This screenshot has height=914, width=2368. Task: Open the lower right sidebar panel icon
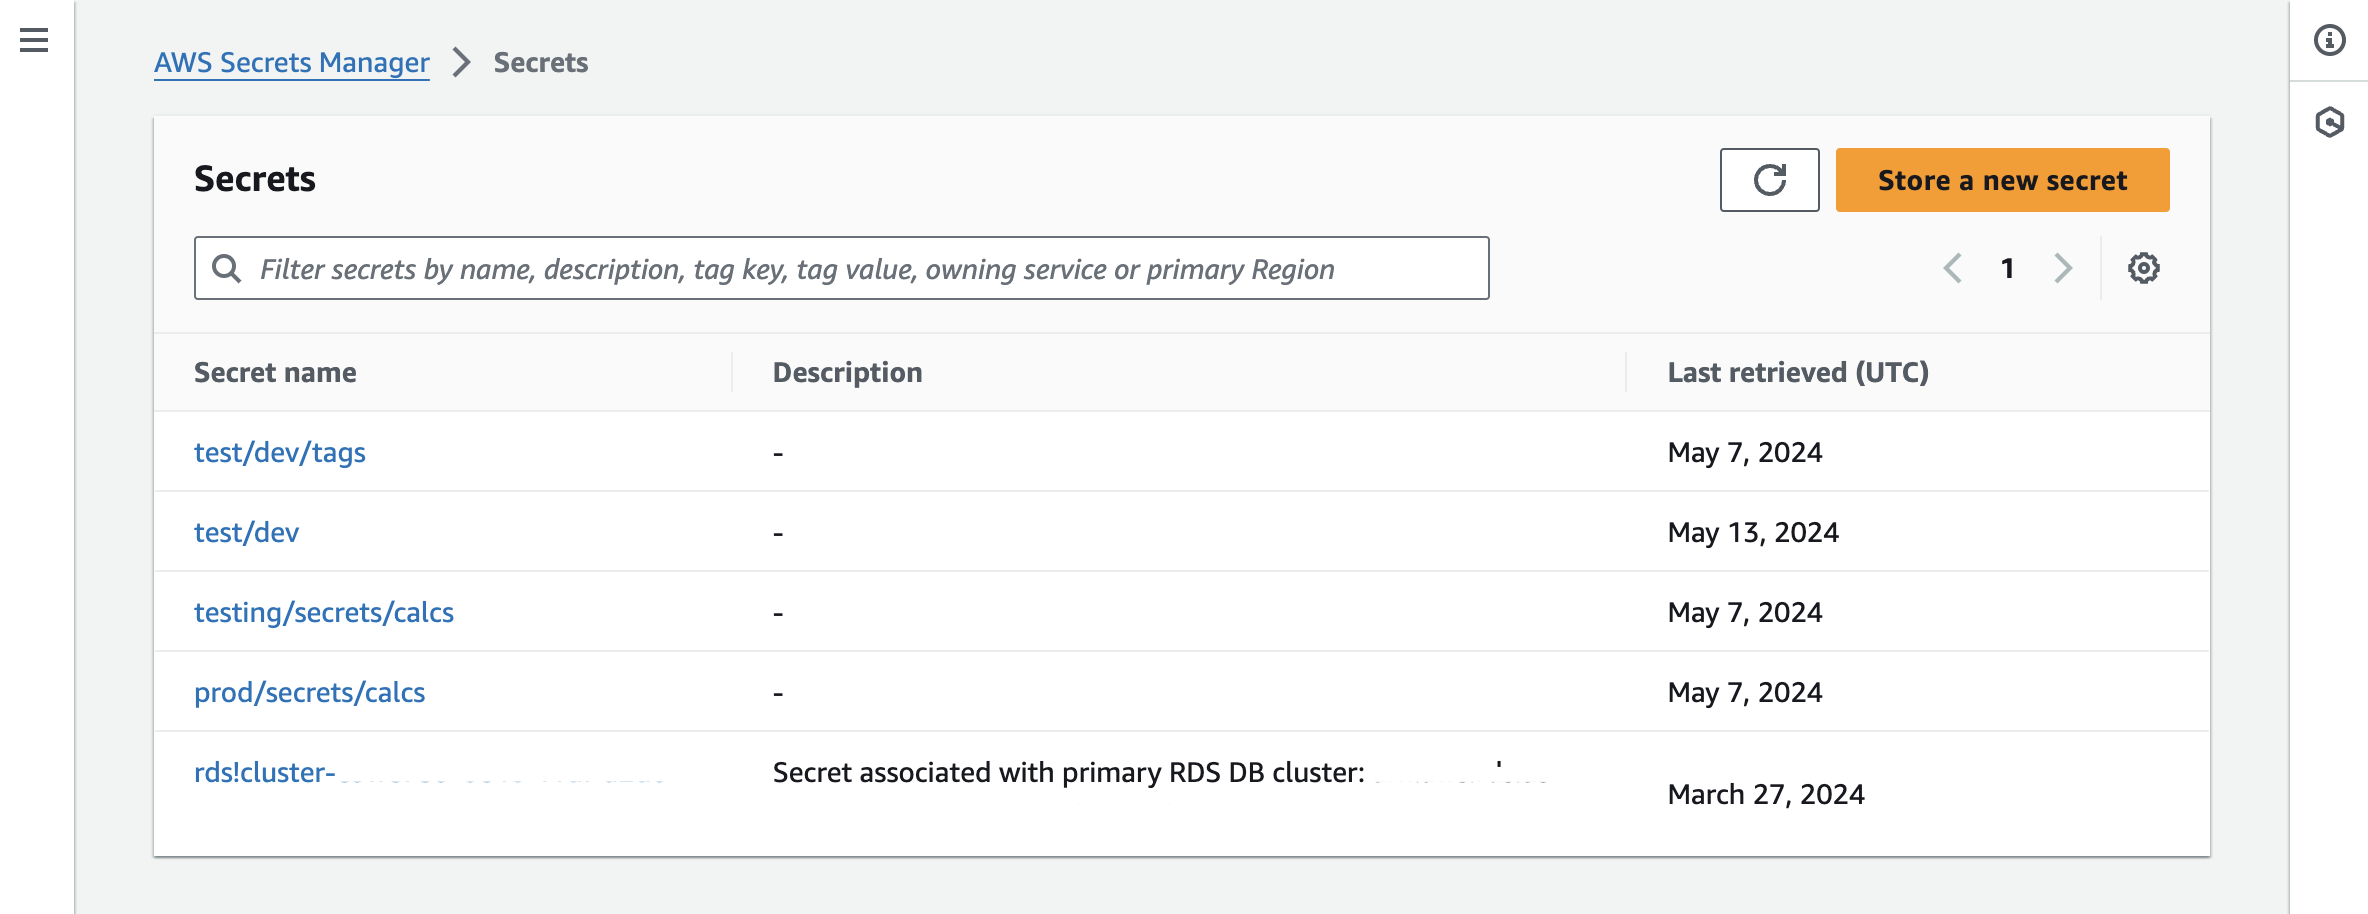2331,120
